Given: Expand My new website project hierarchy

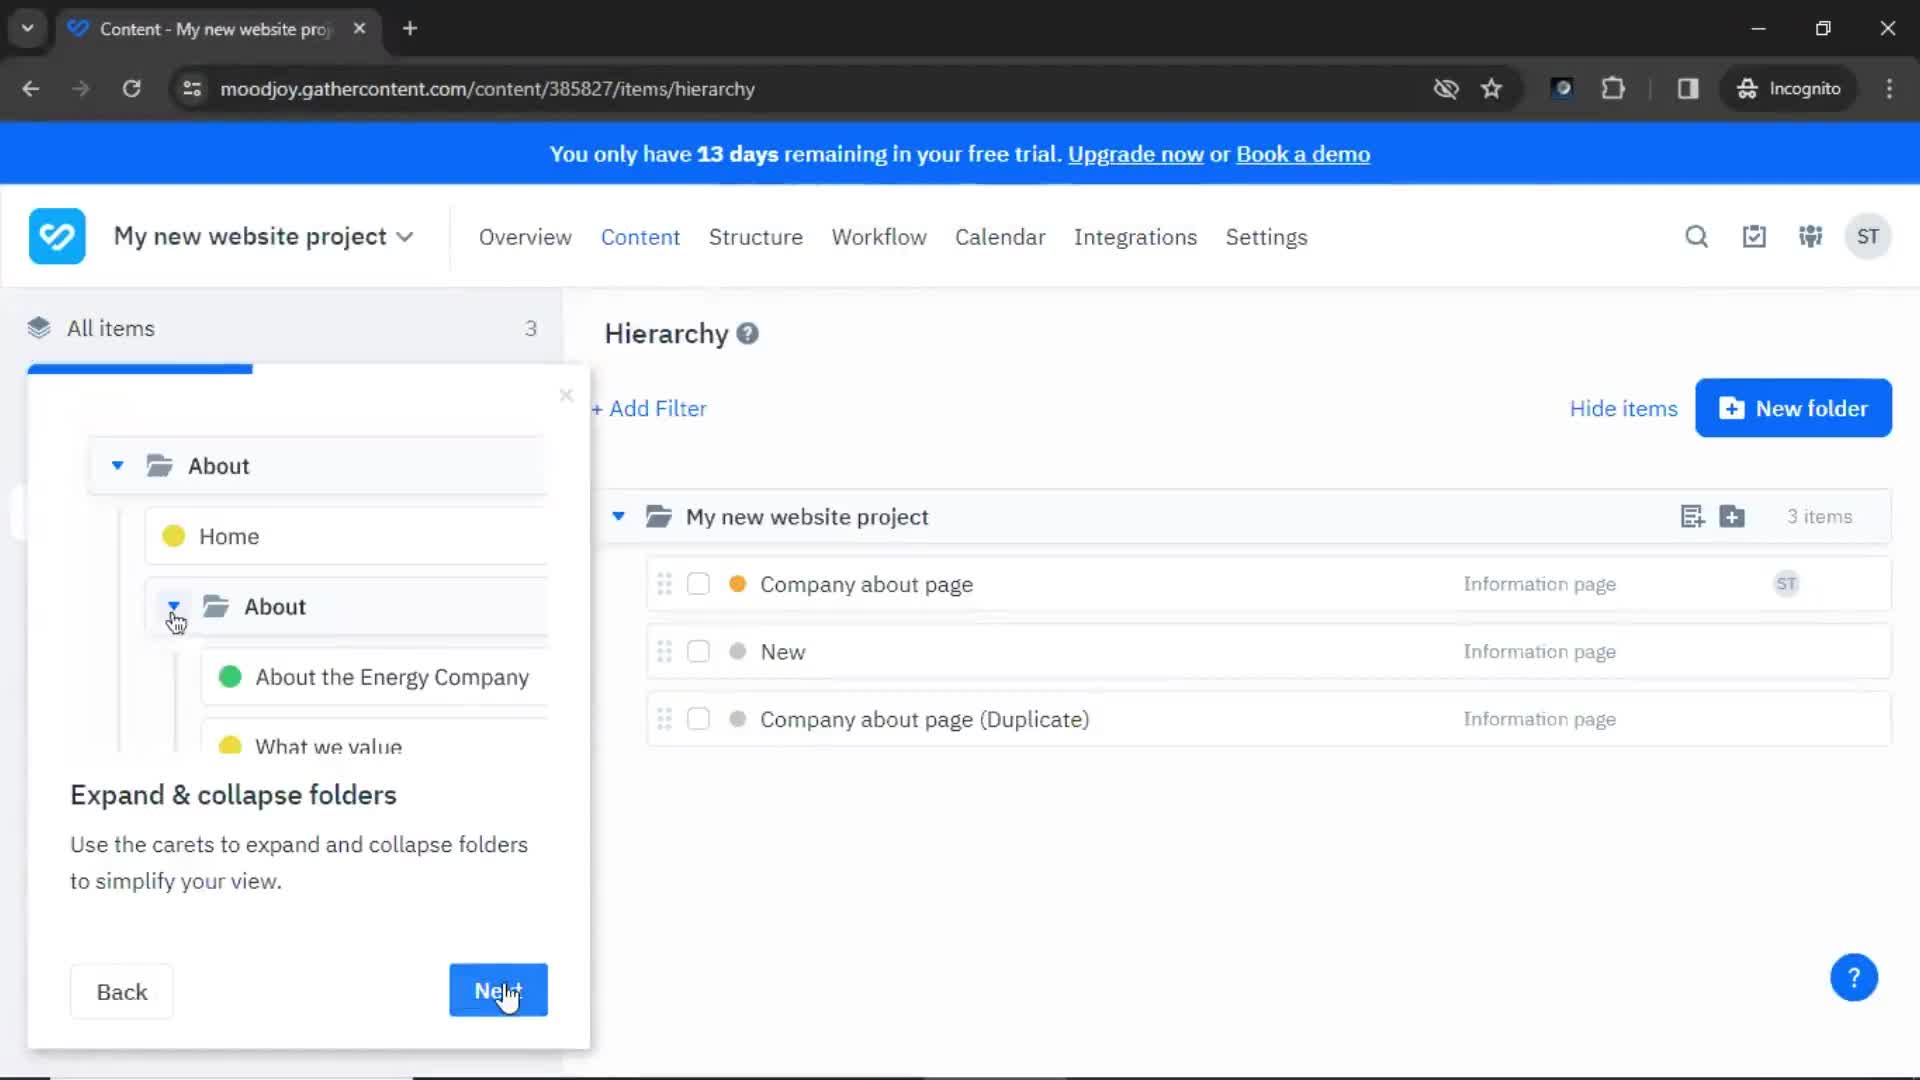Looking at the screenshot, I should pyautogui.click(x=617, y=516).
